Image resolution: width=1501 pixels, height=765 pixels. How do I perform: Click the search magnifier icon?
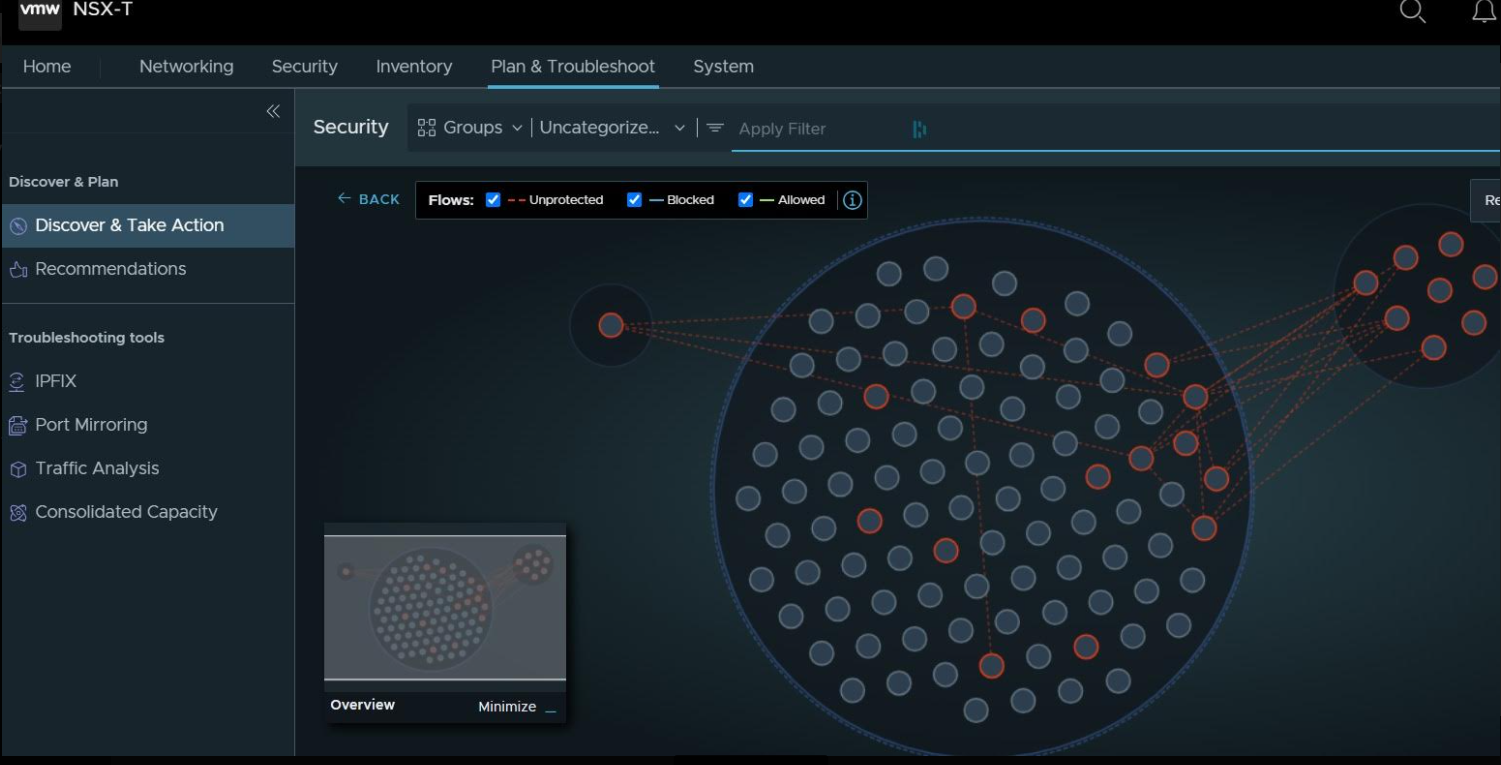coord(1411,12)
